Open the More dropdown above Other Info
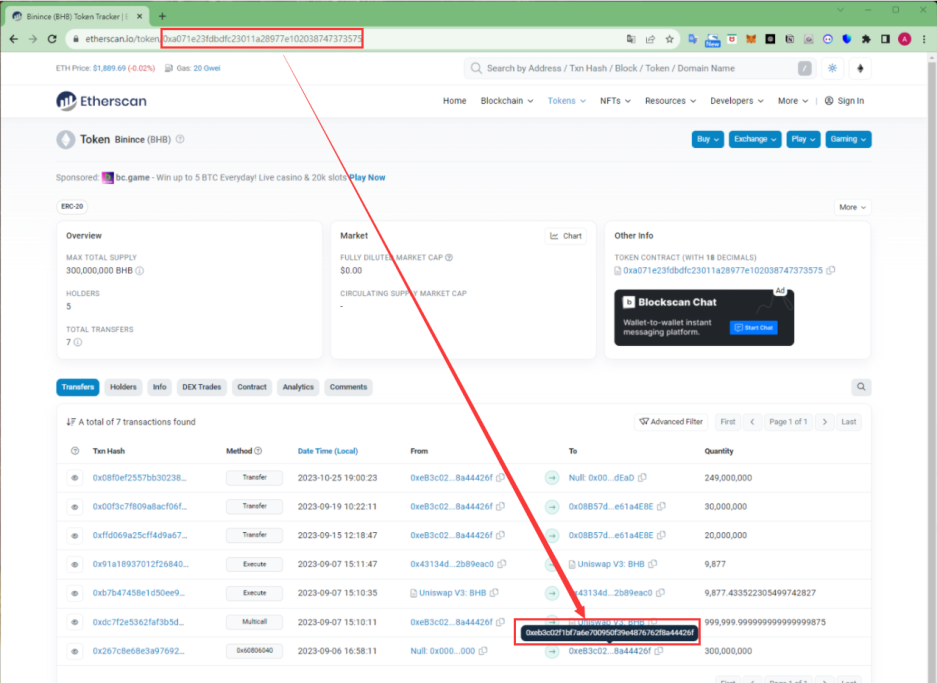This screenshot has width=937, height=683. pyautogui.click(x=852, y=207)
